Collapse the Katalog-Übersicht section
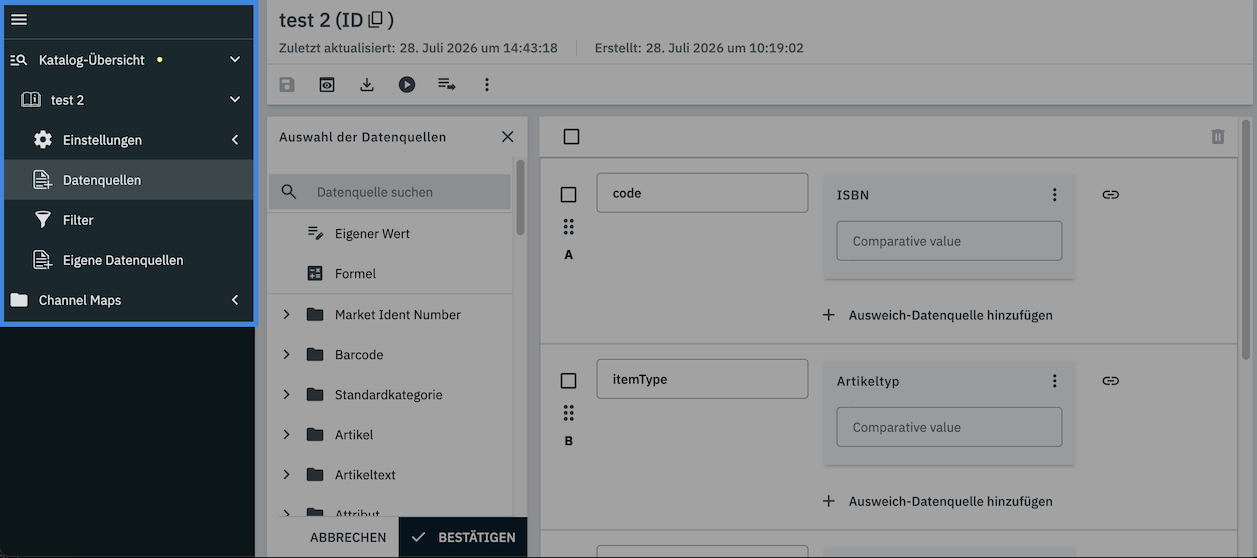Screen dimensions: 1257x558 click(235, 60)
